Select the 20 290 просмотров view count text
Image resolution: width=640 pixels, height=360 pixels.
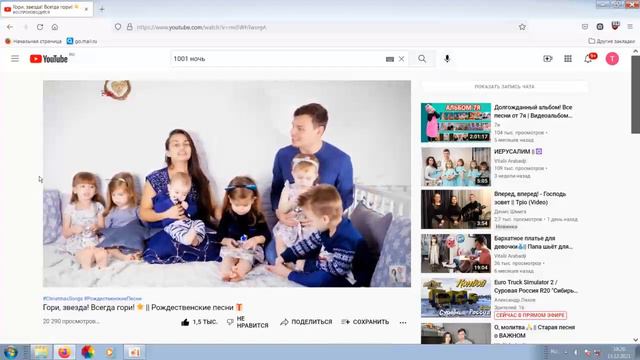tap(71, 322)
